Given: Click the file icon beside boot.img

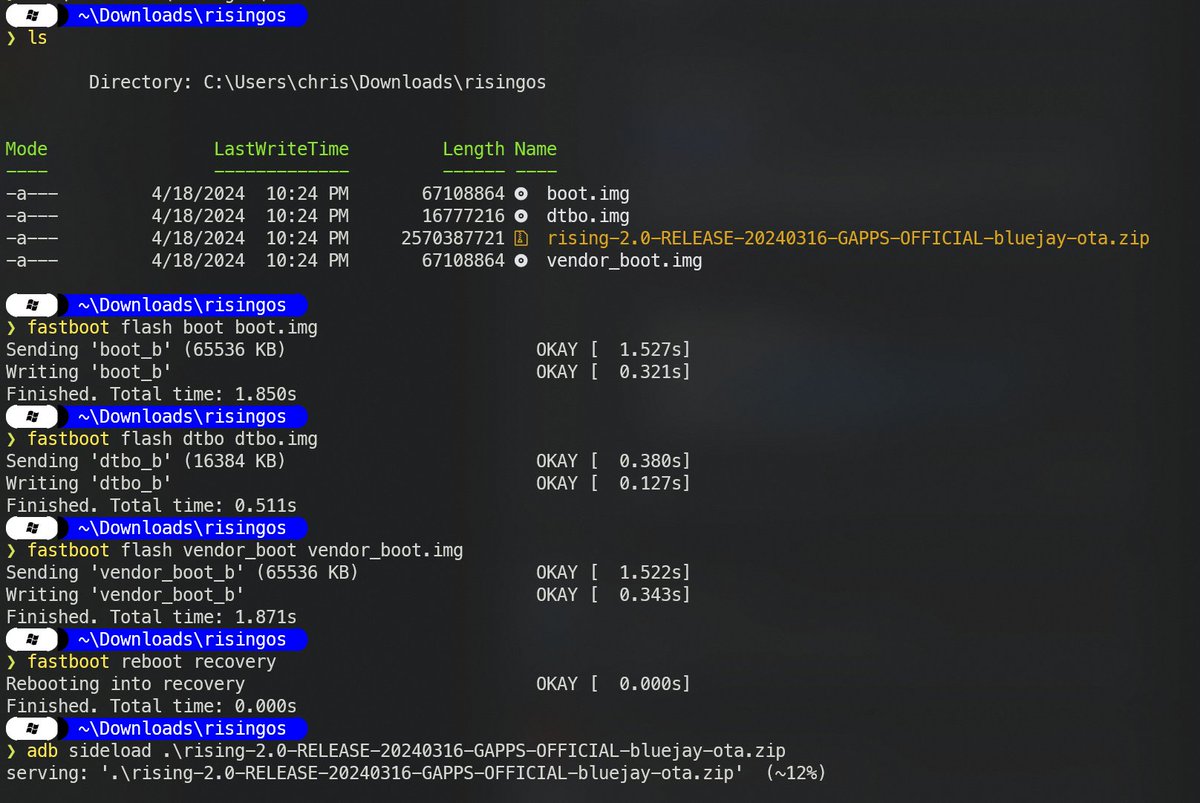Looking at the screenshot, I should tap(520, 194).
